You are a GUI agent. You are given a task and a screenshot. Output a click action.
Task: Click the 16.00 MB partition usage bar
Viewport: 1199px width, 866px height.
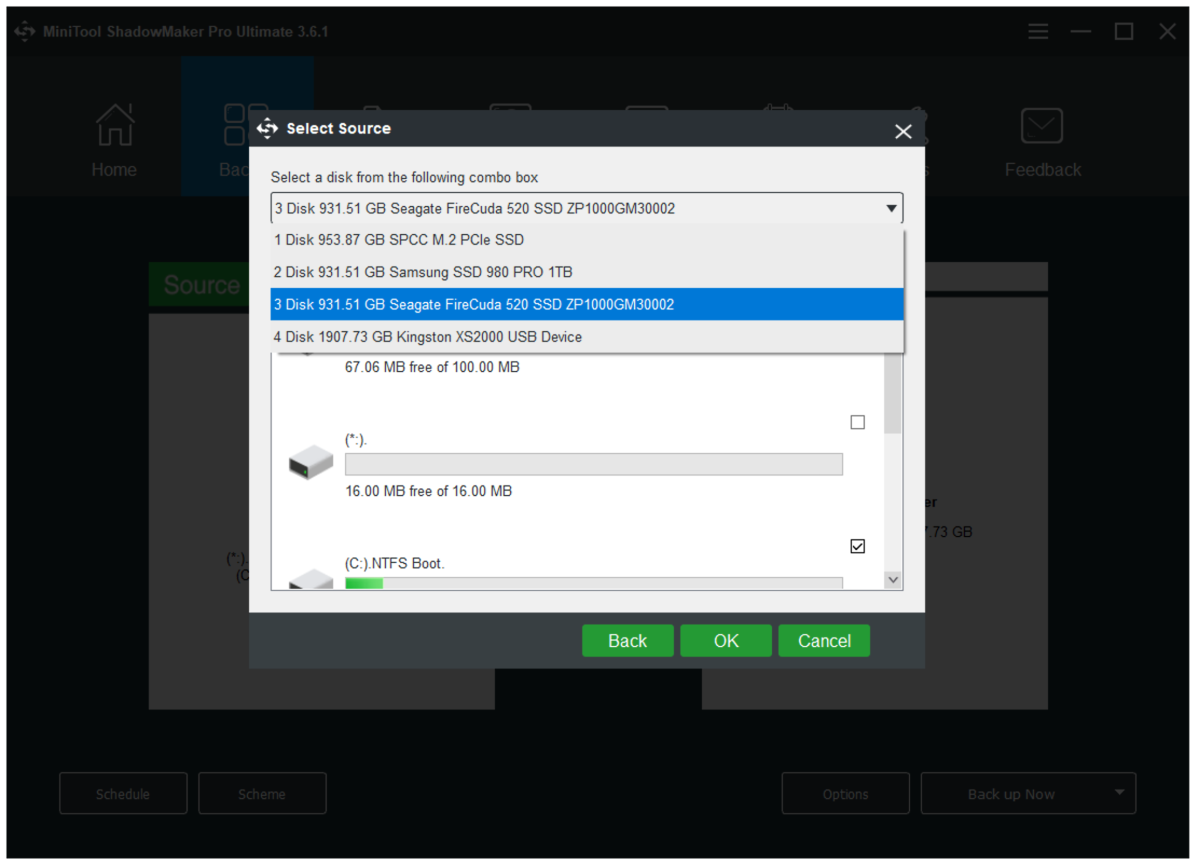coord(593,465)
